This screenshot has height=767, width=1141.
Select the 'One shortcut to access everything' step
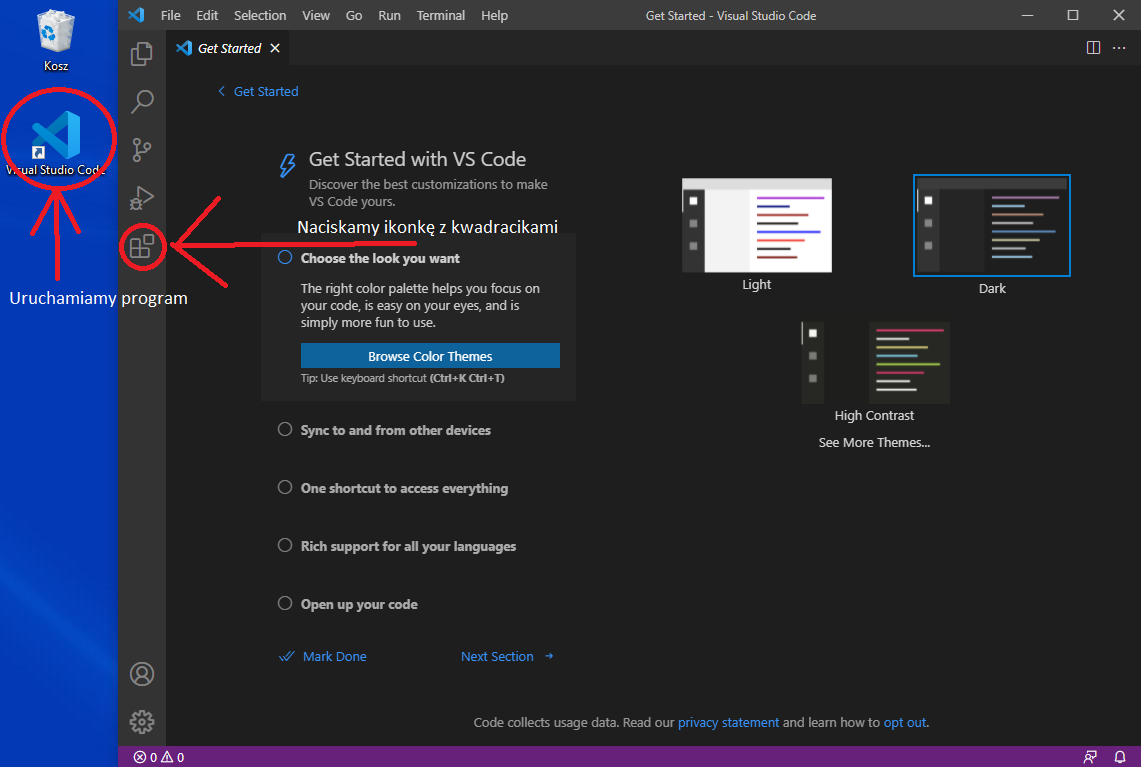(x=404, y=488)
